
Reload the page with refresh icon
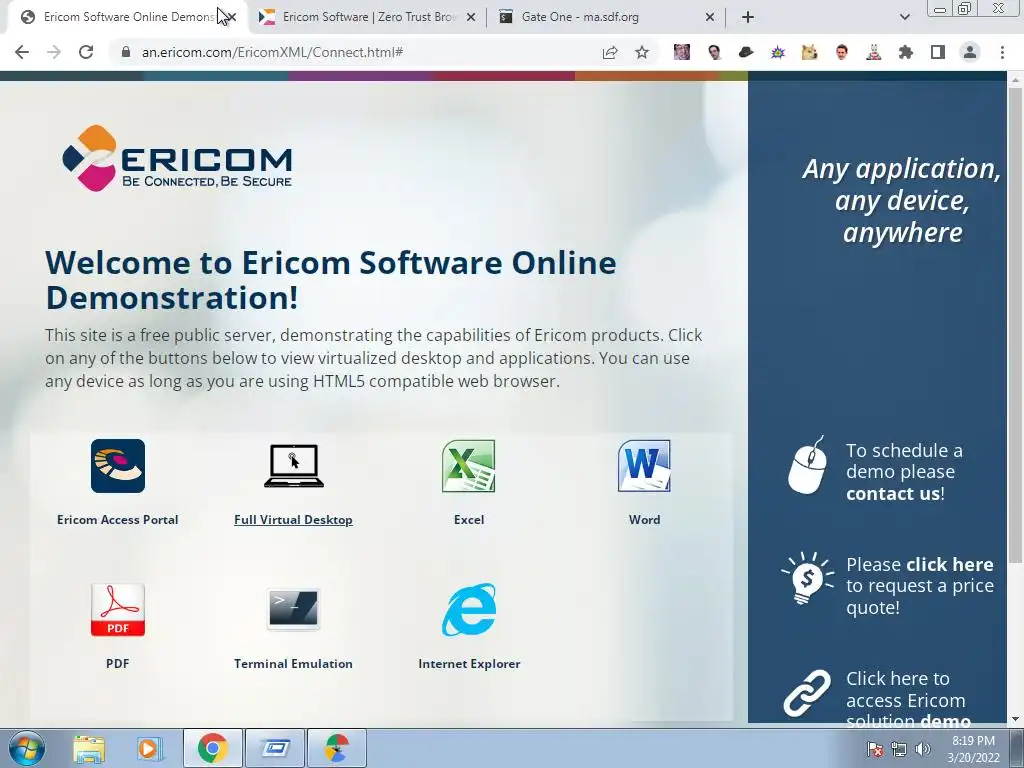[x=86, y=52]
